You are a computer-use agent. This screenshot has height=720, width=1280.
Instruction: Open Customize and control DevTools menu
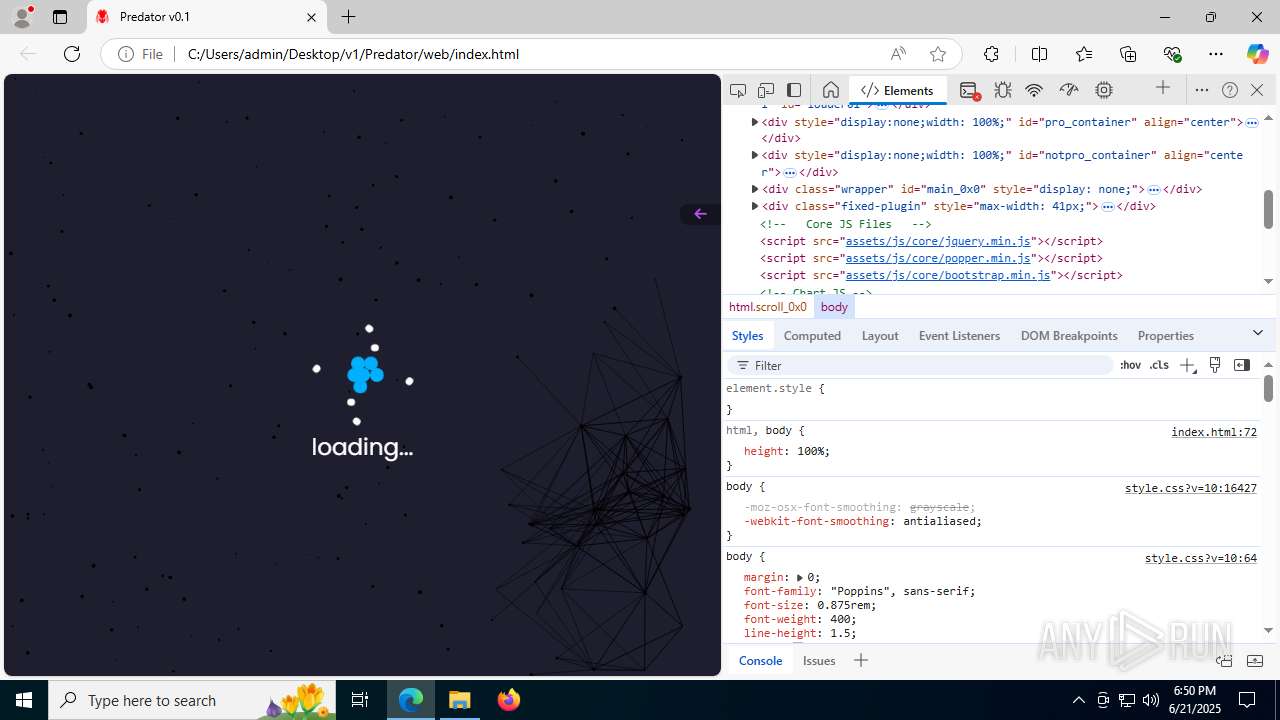(x=1202, y=90)
